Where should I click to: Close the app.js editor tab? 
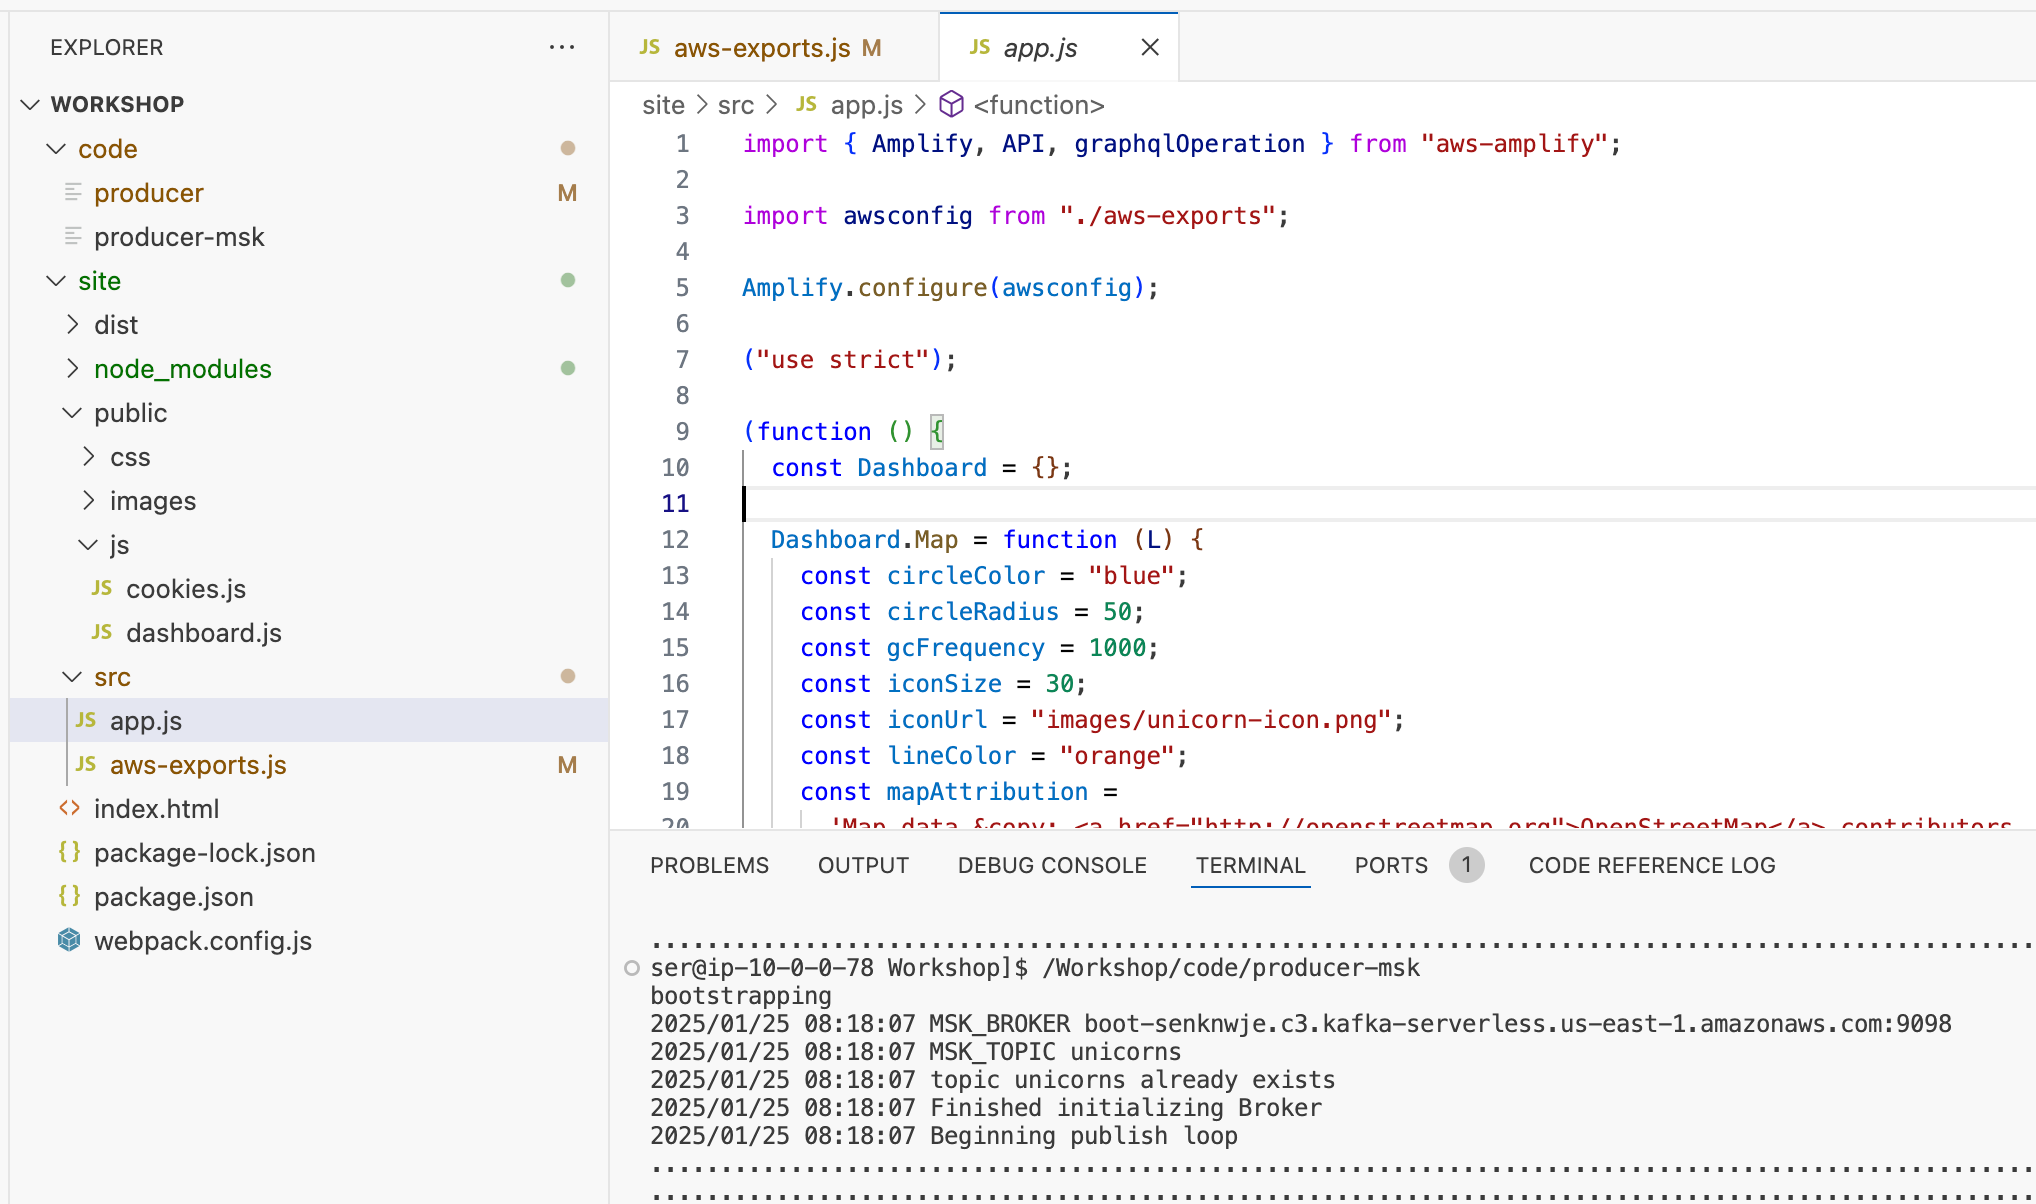tap(1150, 47)
